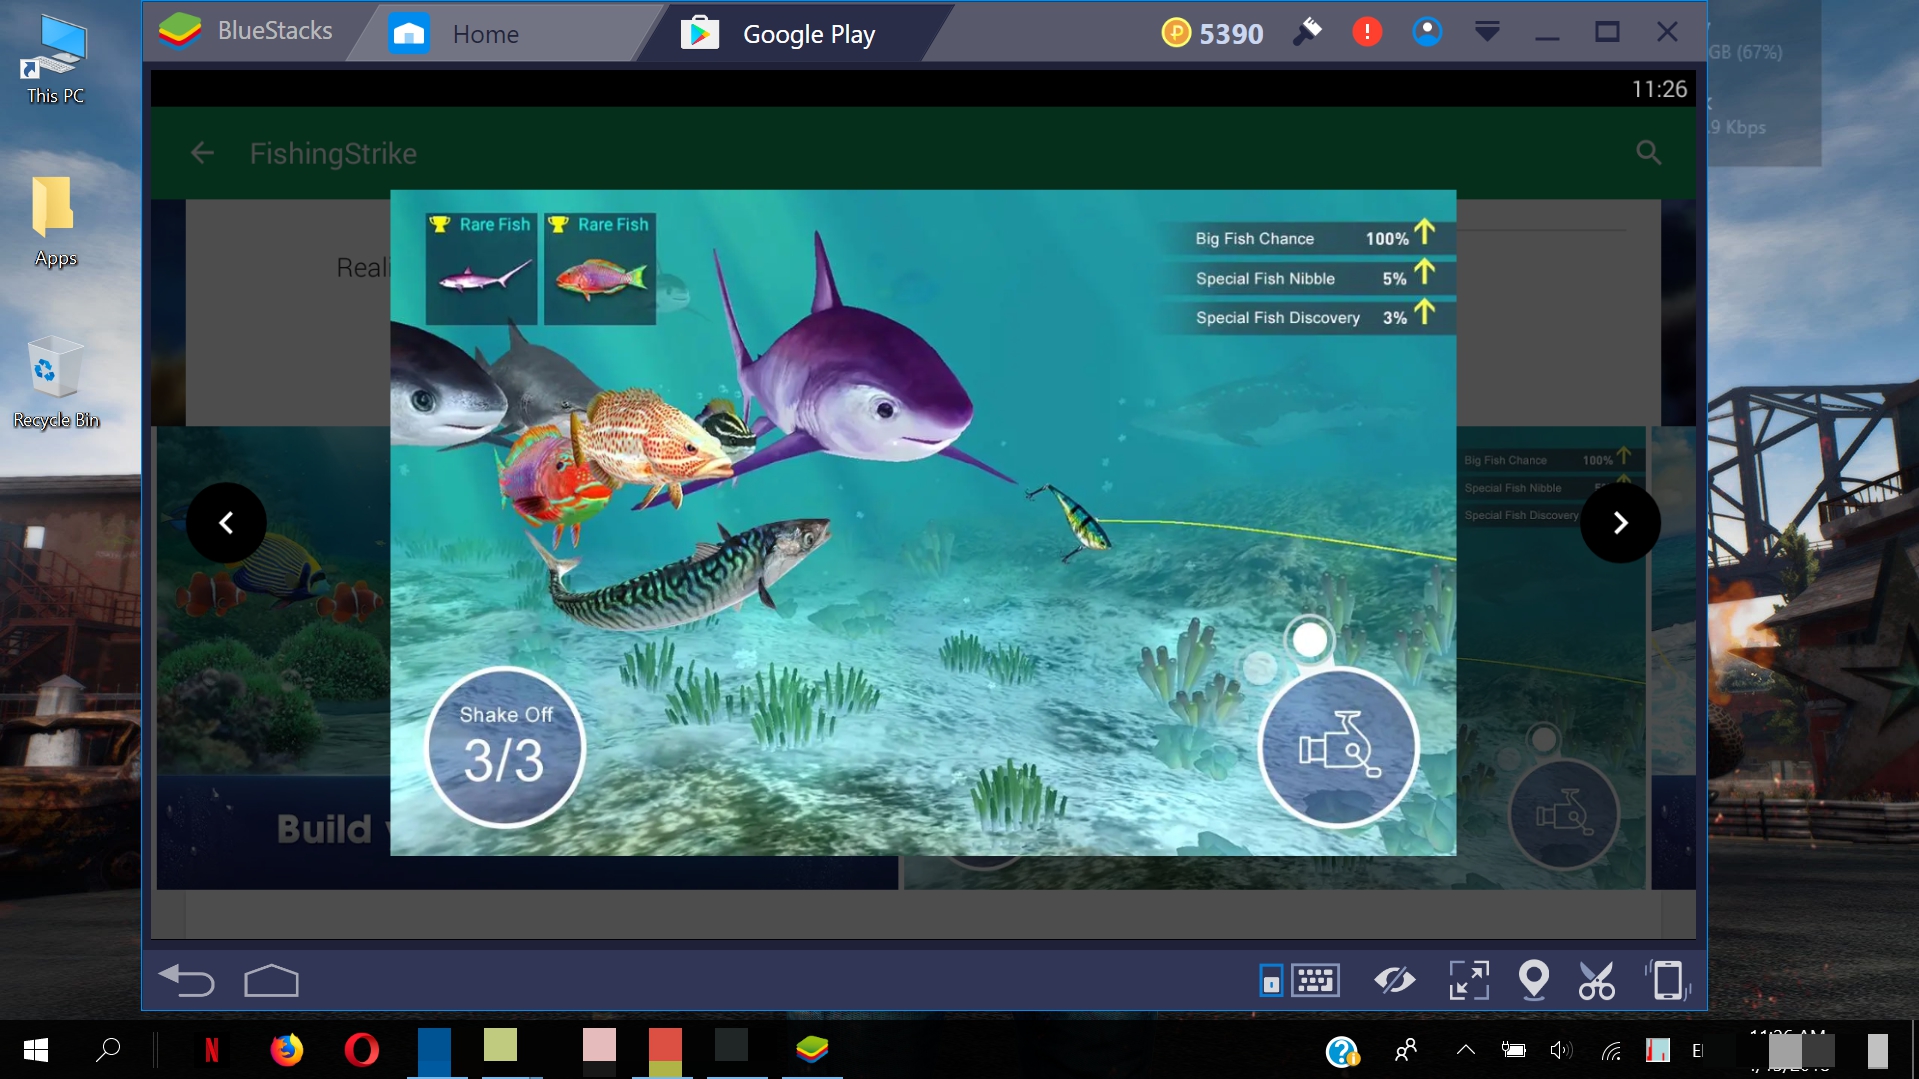Viewport: 1919px width, 1079px height.
Task: Open Firefox from the taskbar
Action: tap(286, 1050)
